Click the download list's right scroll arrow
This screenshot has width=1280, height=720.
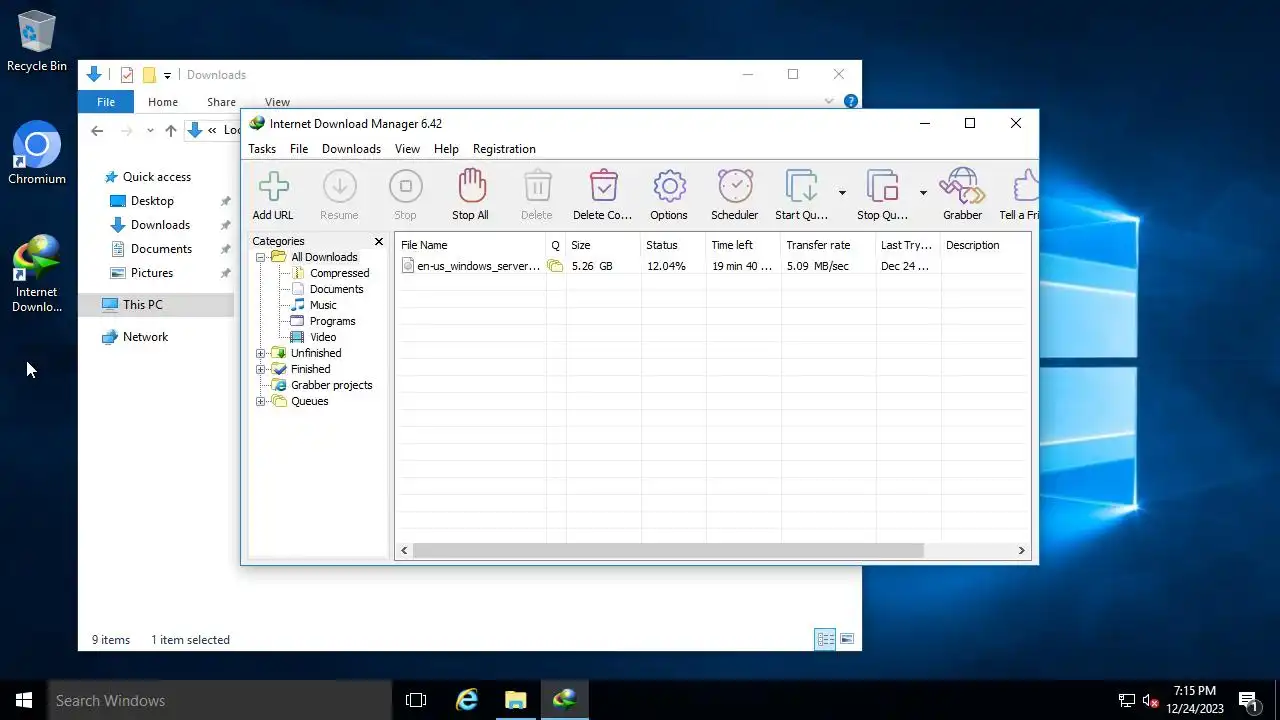tap(1021, 550)
